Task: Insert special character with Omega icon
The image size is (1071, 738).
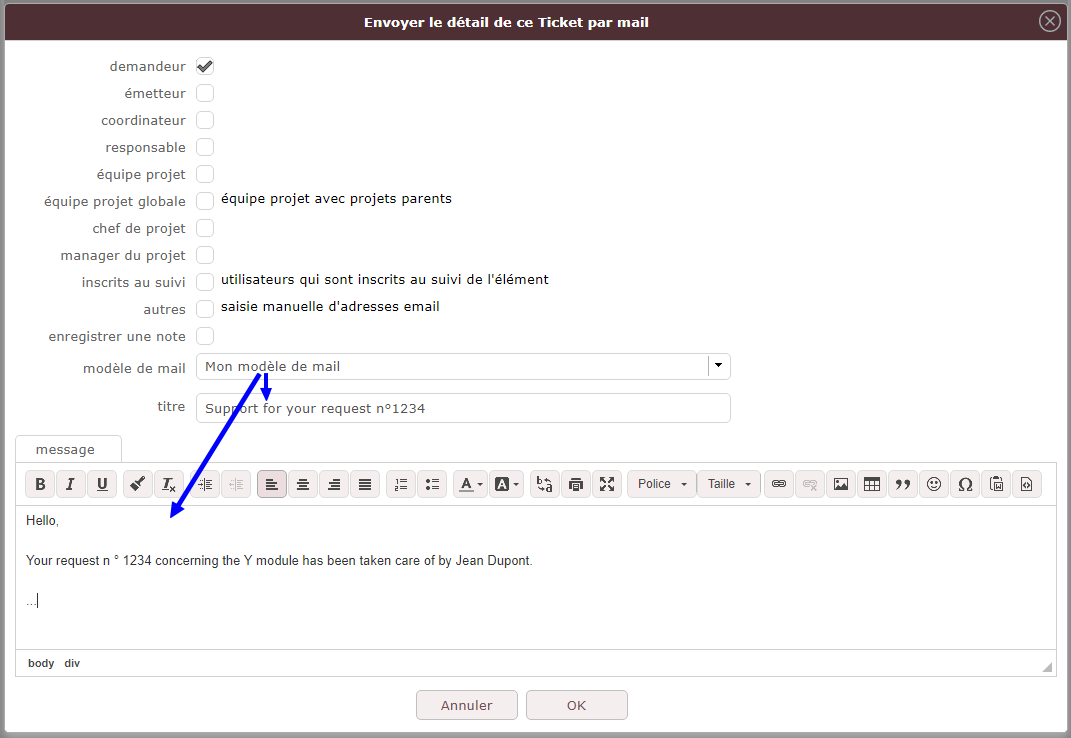Action: tap(965, 484)
